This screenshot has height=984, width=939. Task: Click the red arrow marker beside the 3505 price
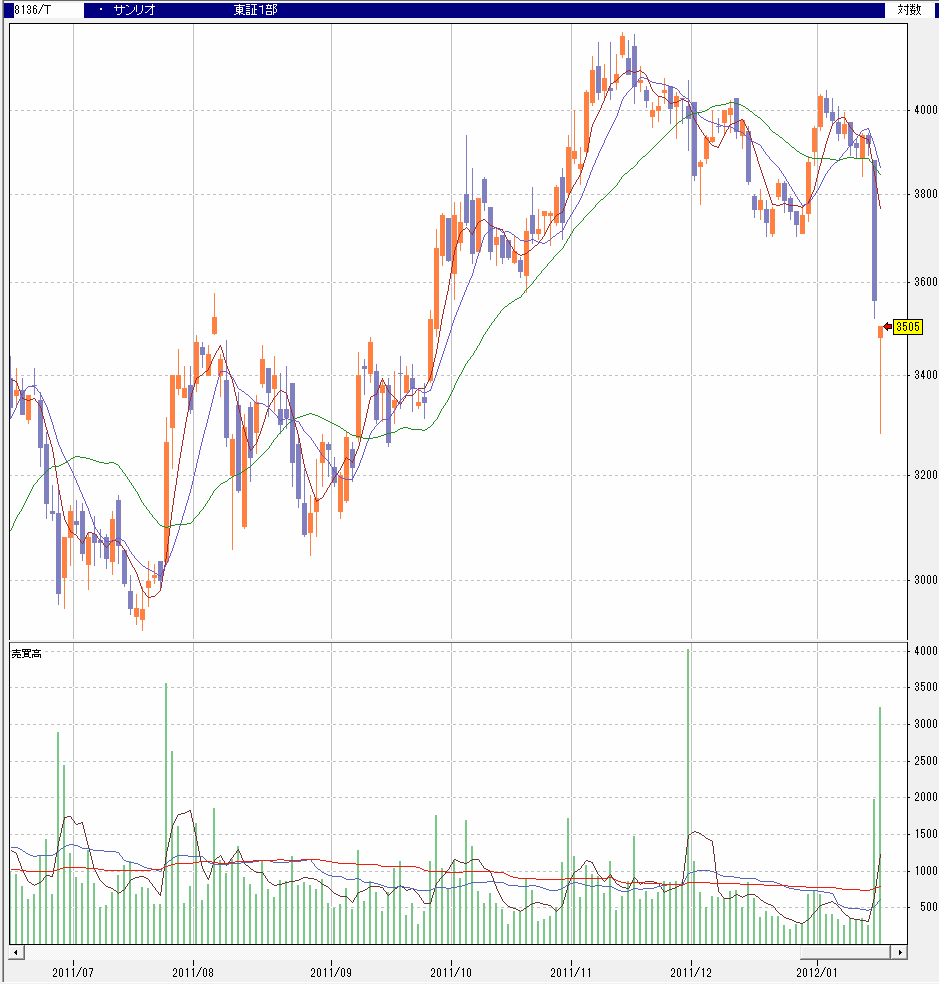pyautogui.click(x=888, y=326)
